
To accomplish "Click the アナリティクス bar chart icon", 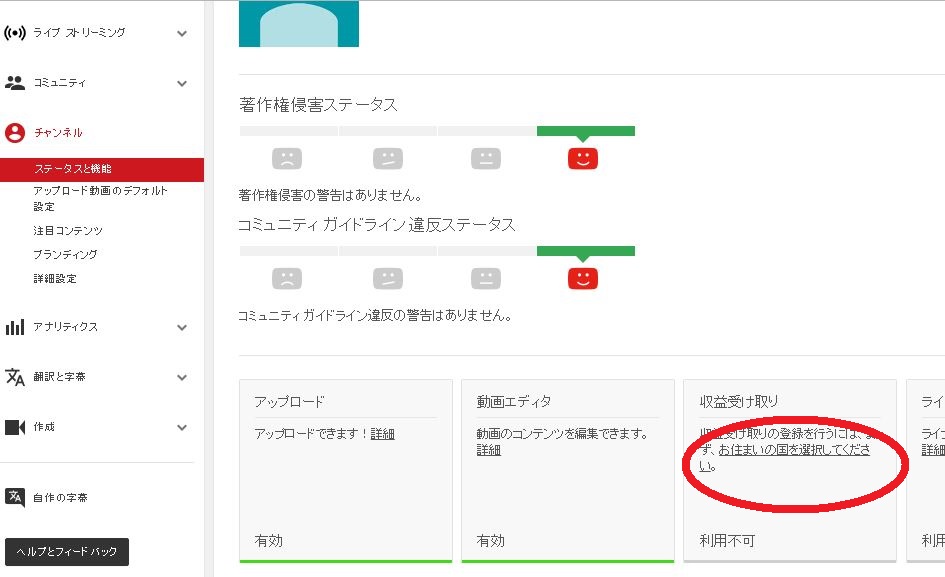I will [x=15, y=327].
